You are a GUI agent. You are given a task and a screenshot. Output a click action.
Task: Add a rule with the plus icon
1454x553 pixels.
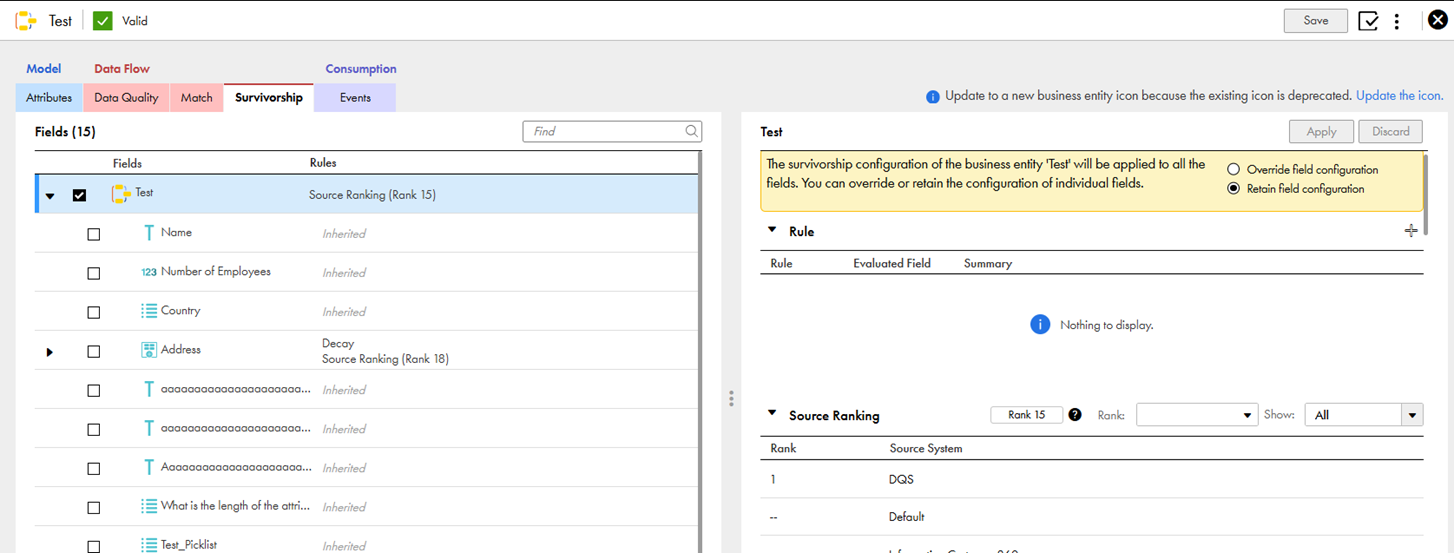coord(1411,231)
